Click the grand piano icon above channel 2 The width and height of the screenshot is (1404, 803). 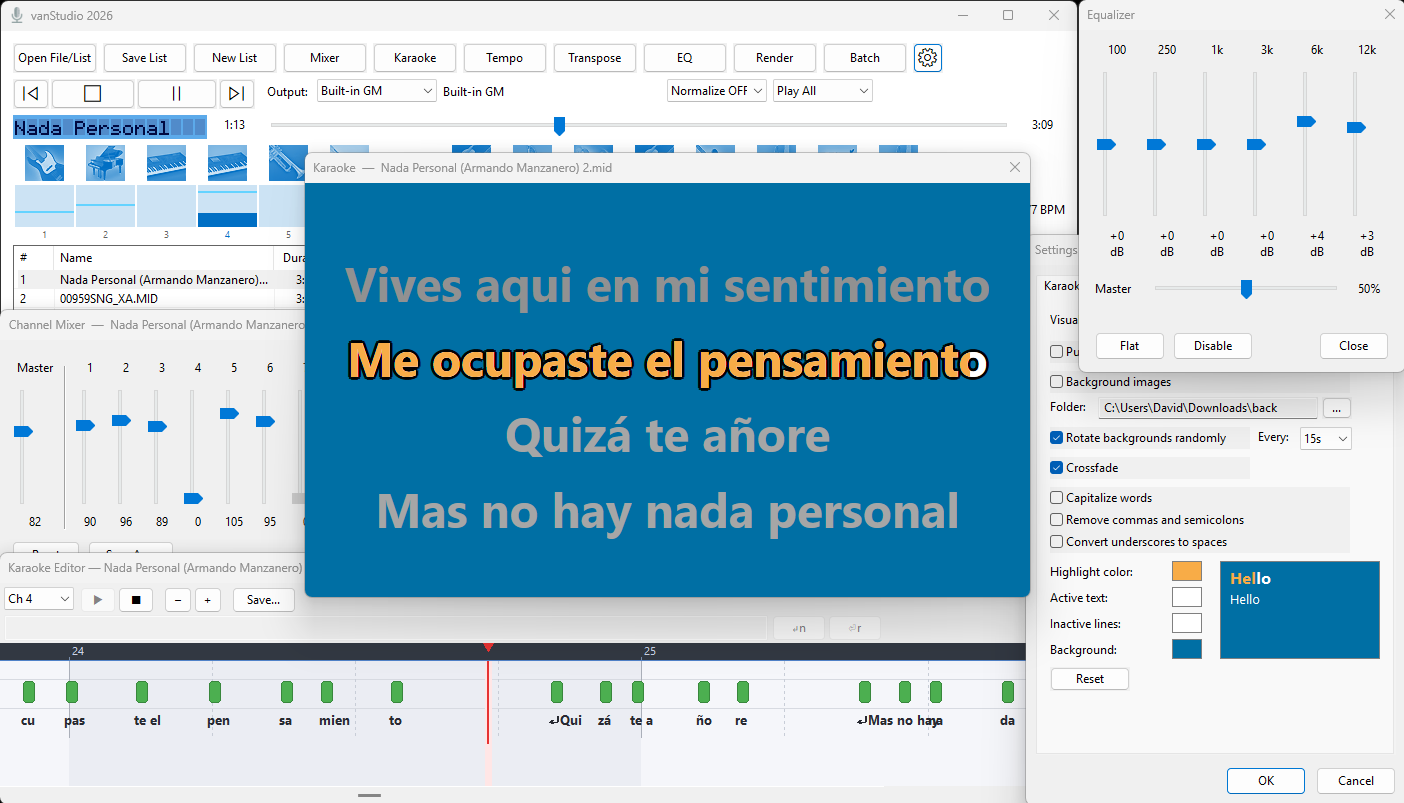[106, 162]
